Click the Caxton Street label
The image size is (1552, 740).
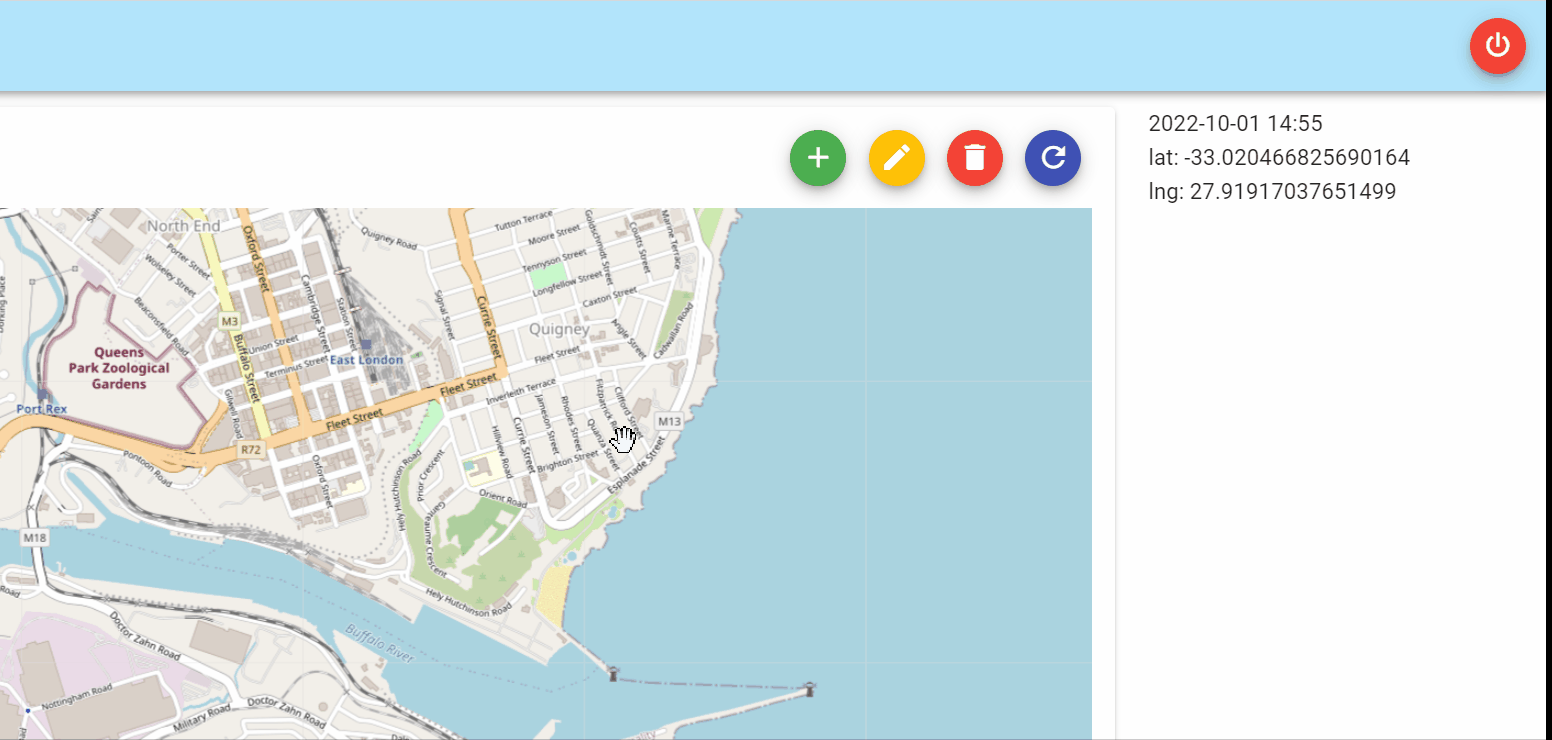tap(610, 297)
